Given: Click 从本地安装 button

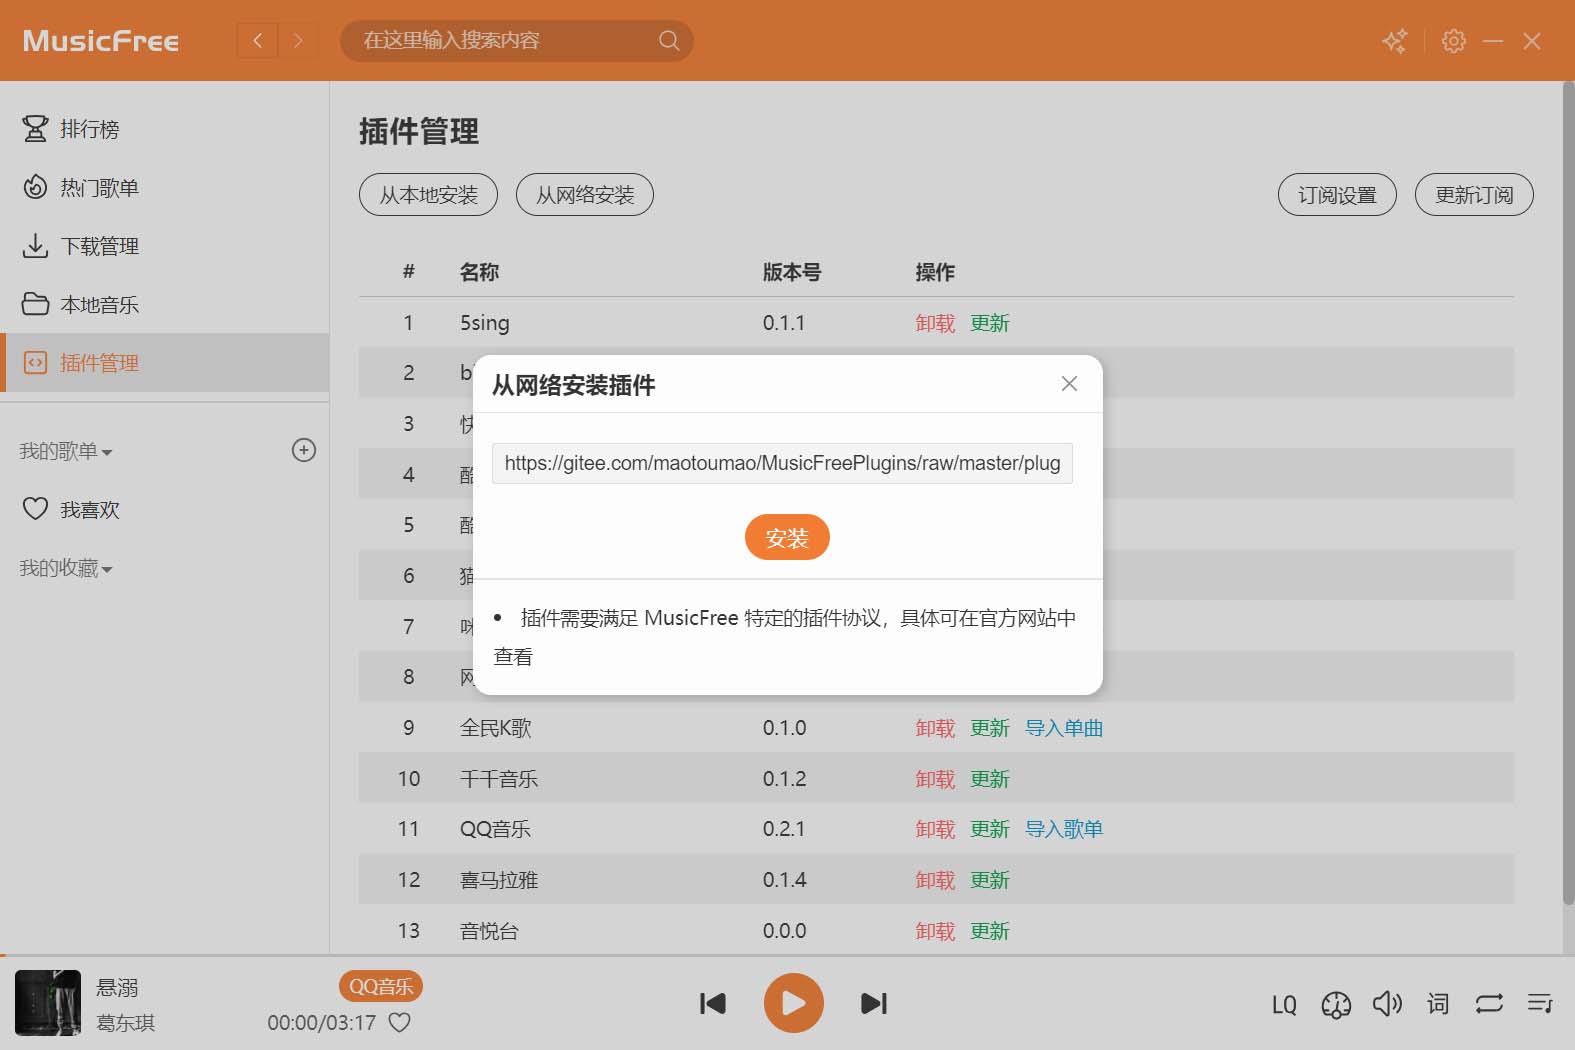Looking at the screenshot, I should (x=429, y=194).
